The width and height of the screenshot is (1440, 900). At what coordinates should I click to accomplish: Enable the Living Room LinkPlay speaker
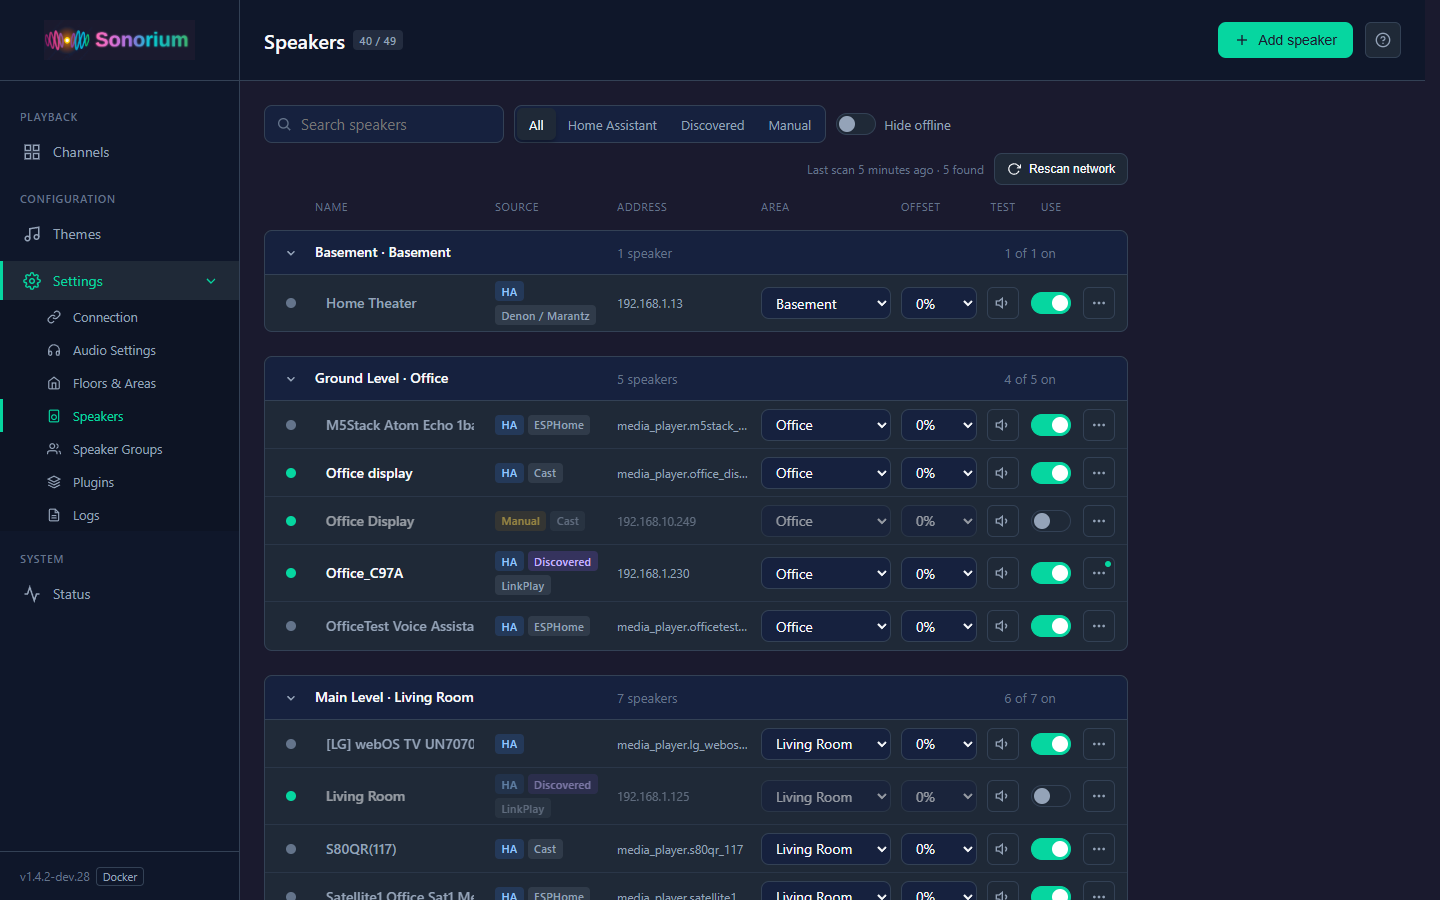(1051, 796)
